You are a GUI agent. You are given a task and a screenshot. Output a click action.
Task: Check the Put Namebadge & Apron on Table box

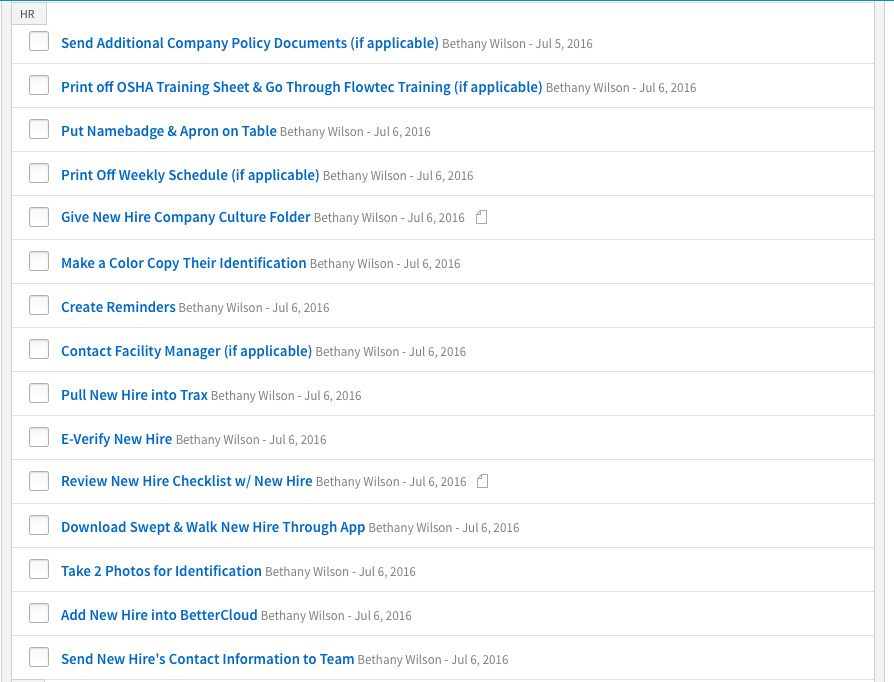38,129
